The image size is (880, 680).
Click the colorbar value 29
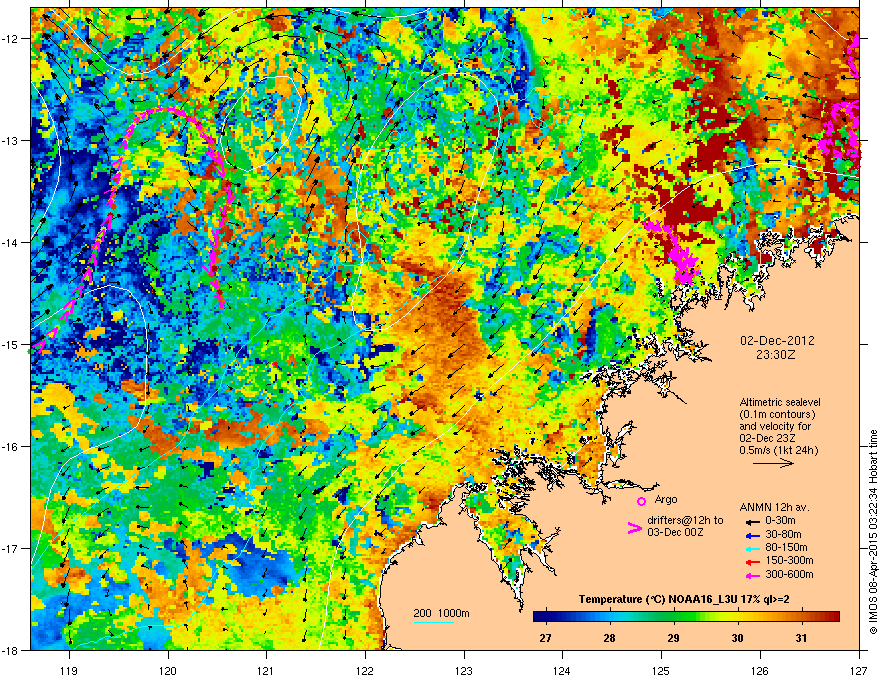[673, 638]
